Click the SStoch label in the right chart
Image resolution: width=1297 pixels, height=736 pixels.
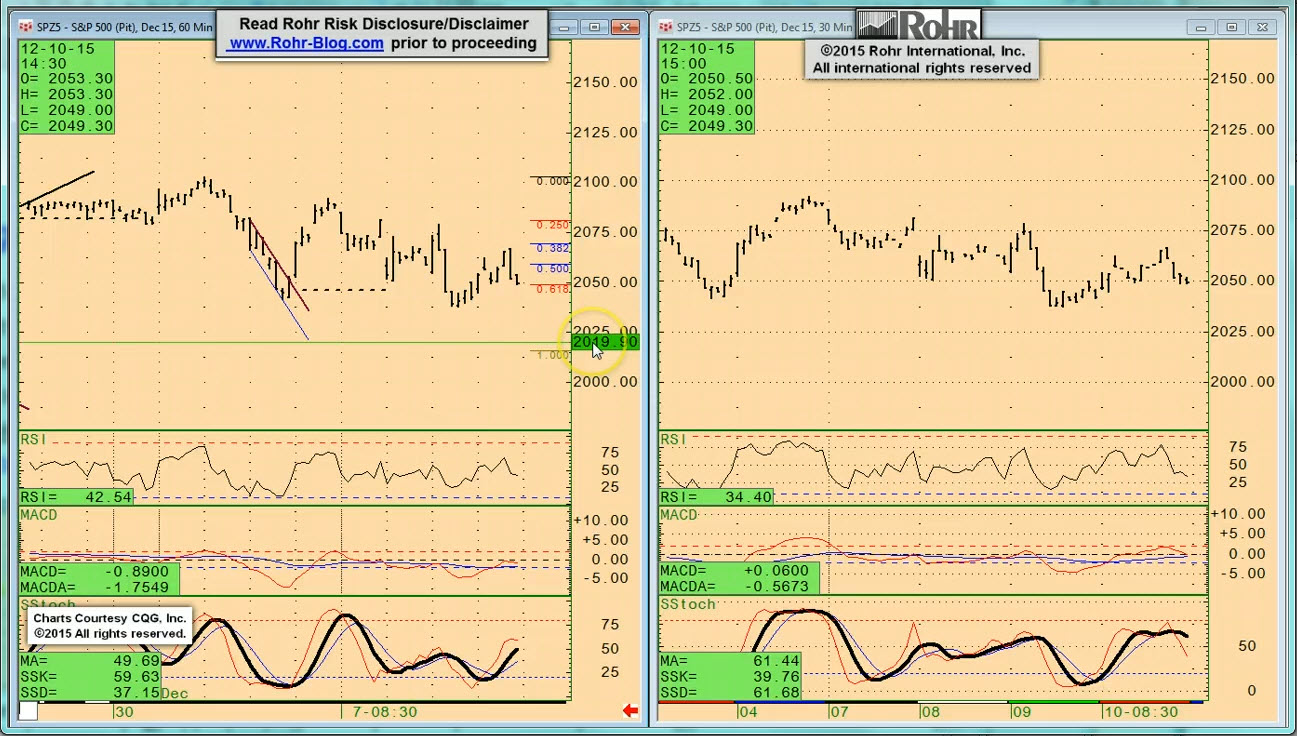pos(688,604)
